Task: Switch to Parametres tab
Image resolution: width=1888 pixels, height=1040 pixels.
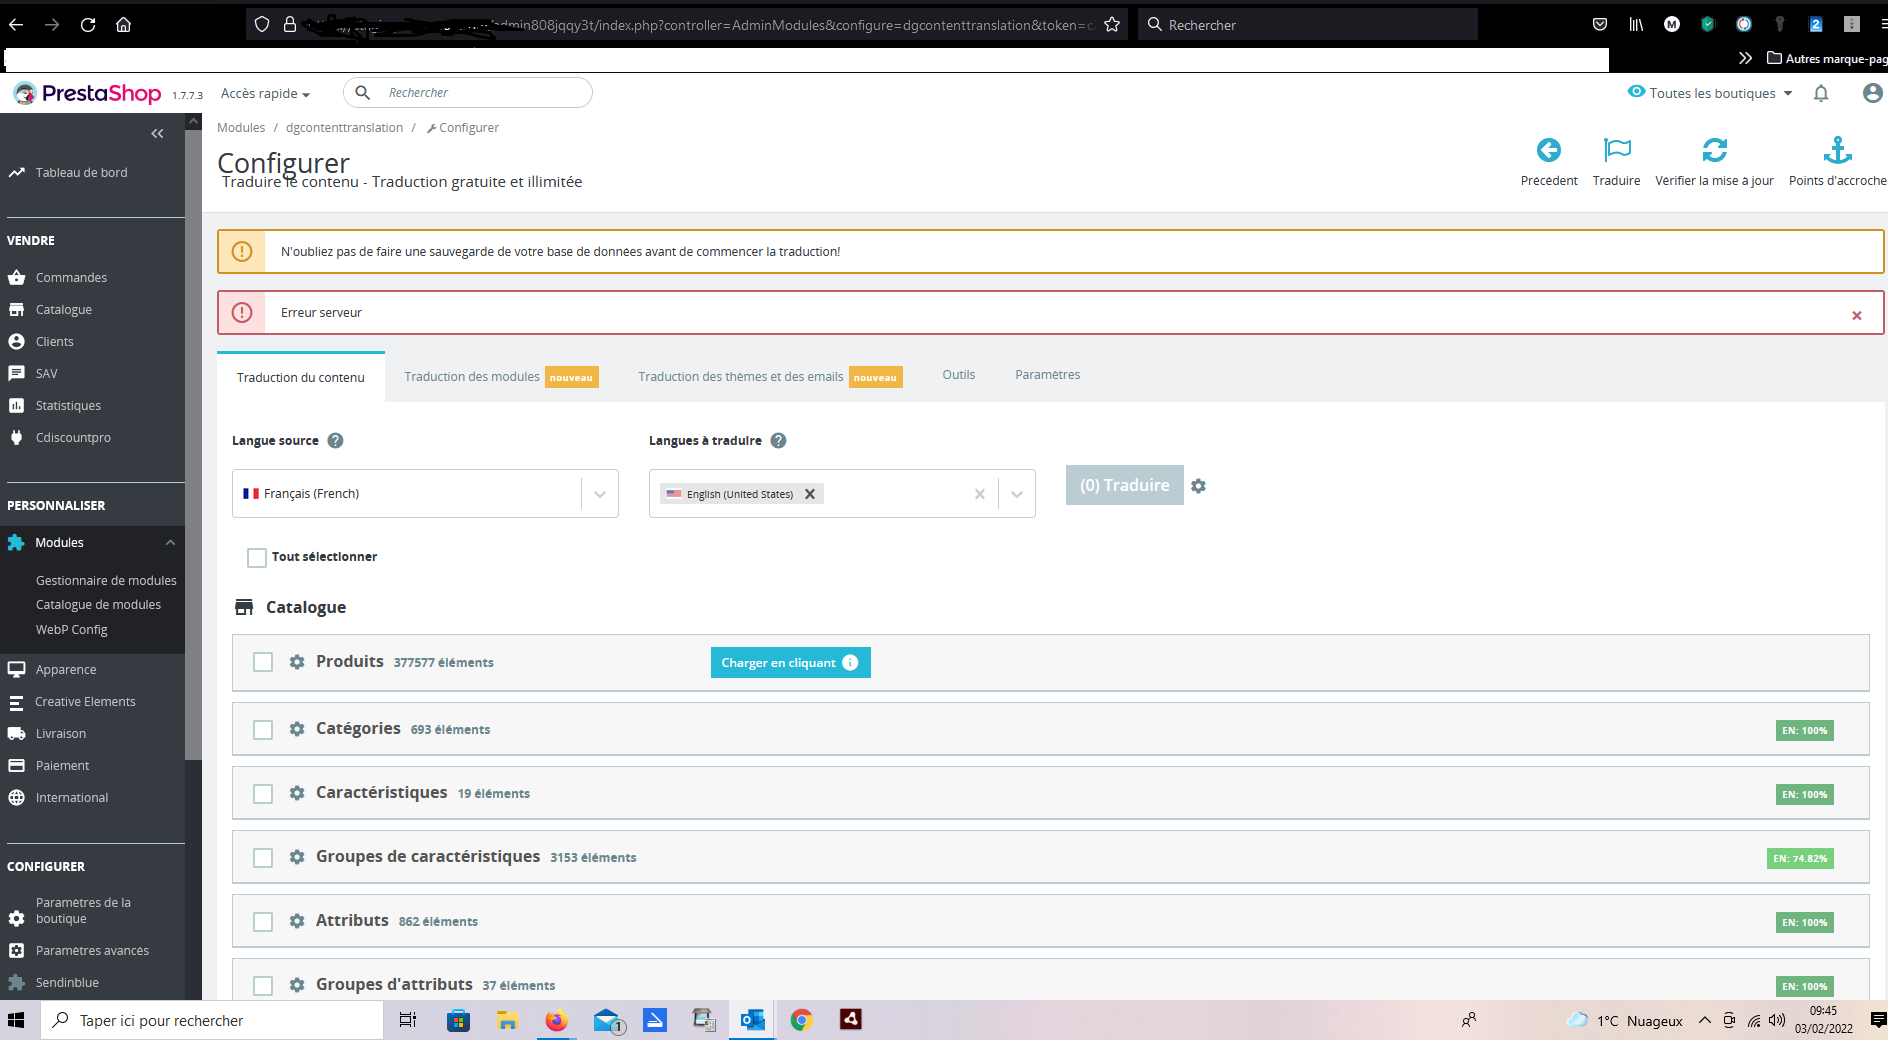Action: point(1048,375)
